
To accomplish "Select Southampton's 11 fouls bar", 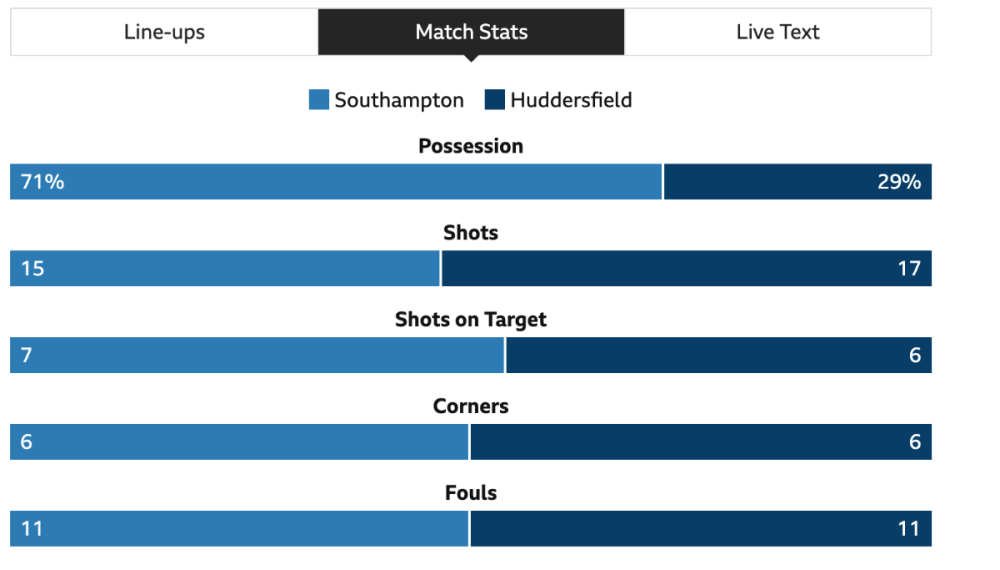I will coord(239,529).
